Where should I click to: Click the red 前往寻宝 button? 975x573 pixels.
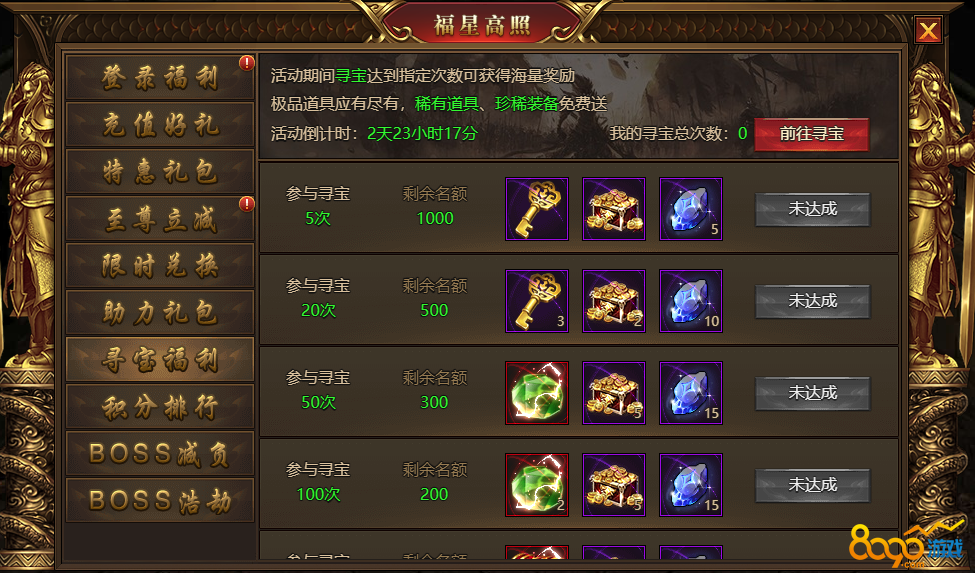coord(811,134)
